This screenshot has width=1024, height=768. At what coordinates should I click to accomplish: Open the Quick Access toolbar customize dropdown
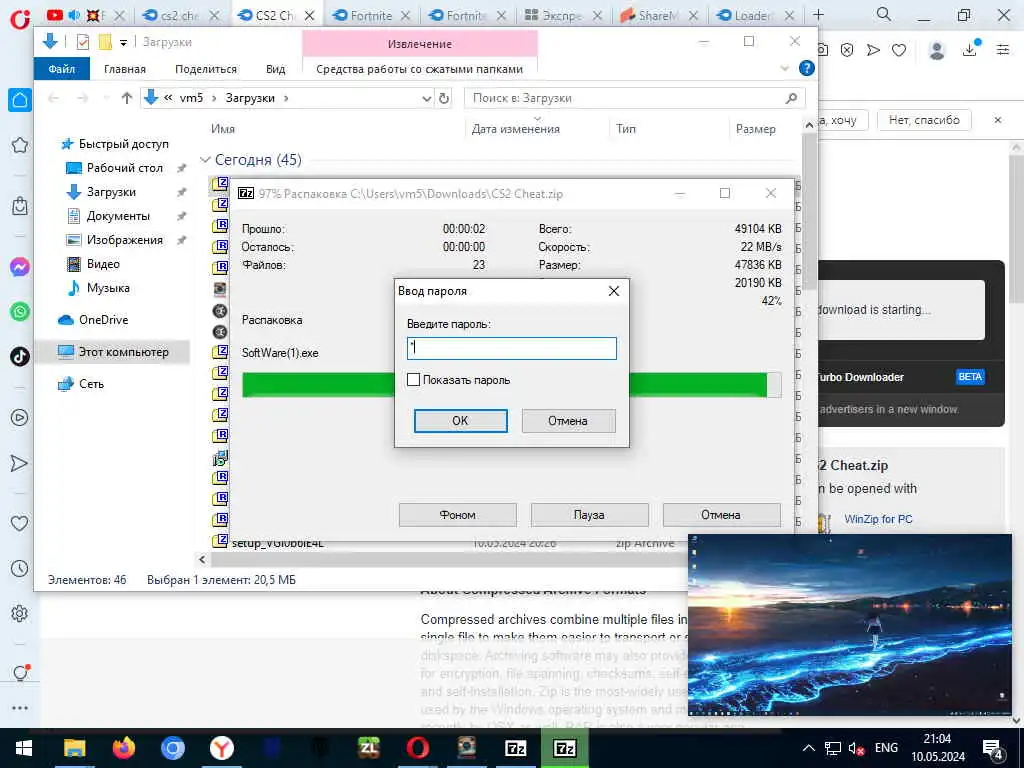tap(123, 42)
